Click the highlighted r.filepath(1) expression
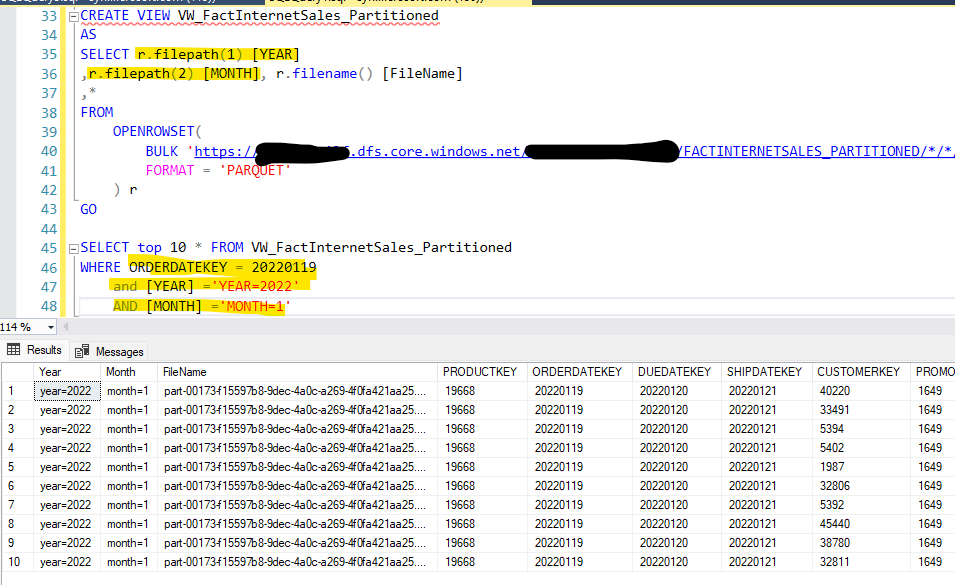This screenshot has height=585, width=955. pos(189,54)
